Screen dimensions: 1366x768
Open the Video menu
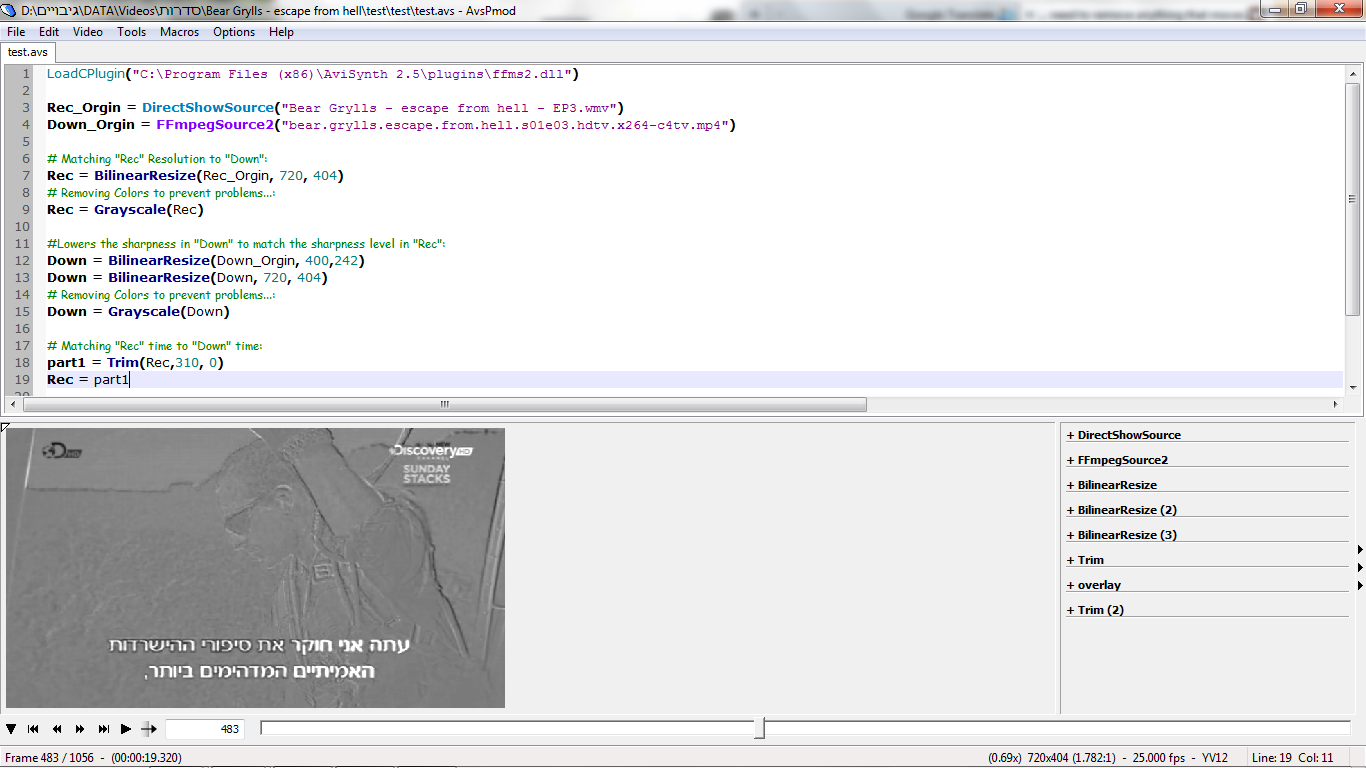tap(88, 32)
